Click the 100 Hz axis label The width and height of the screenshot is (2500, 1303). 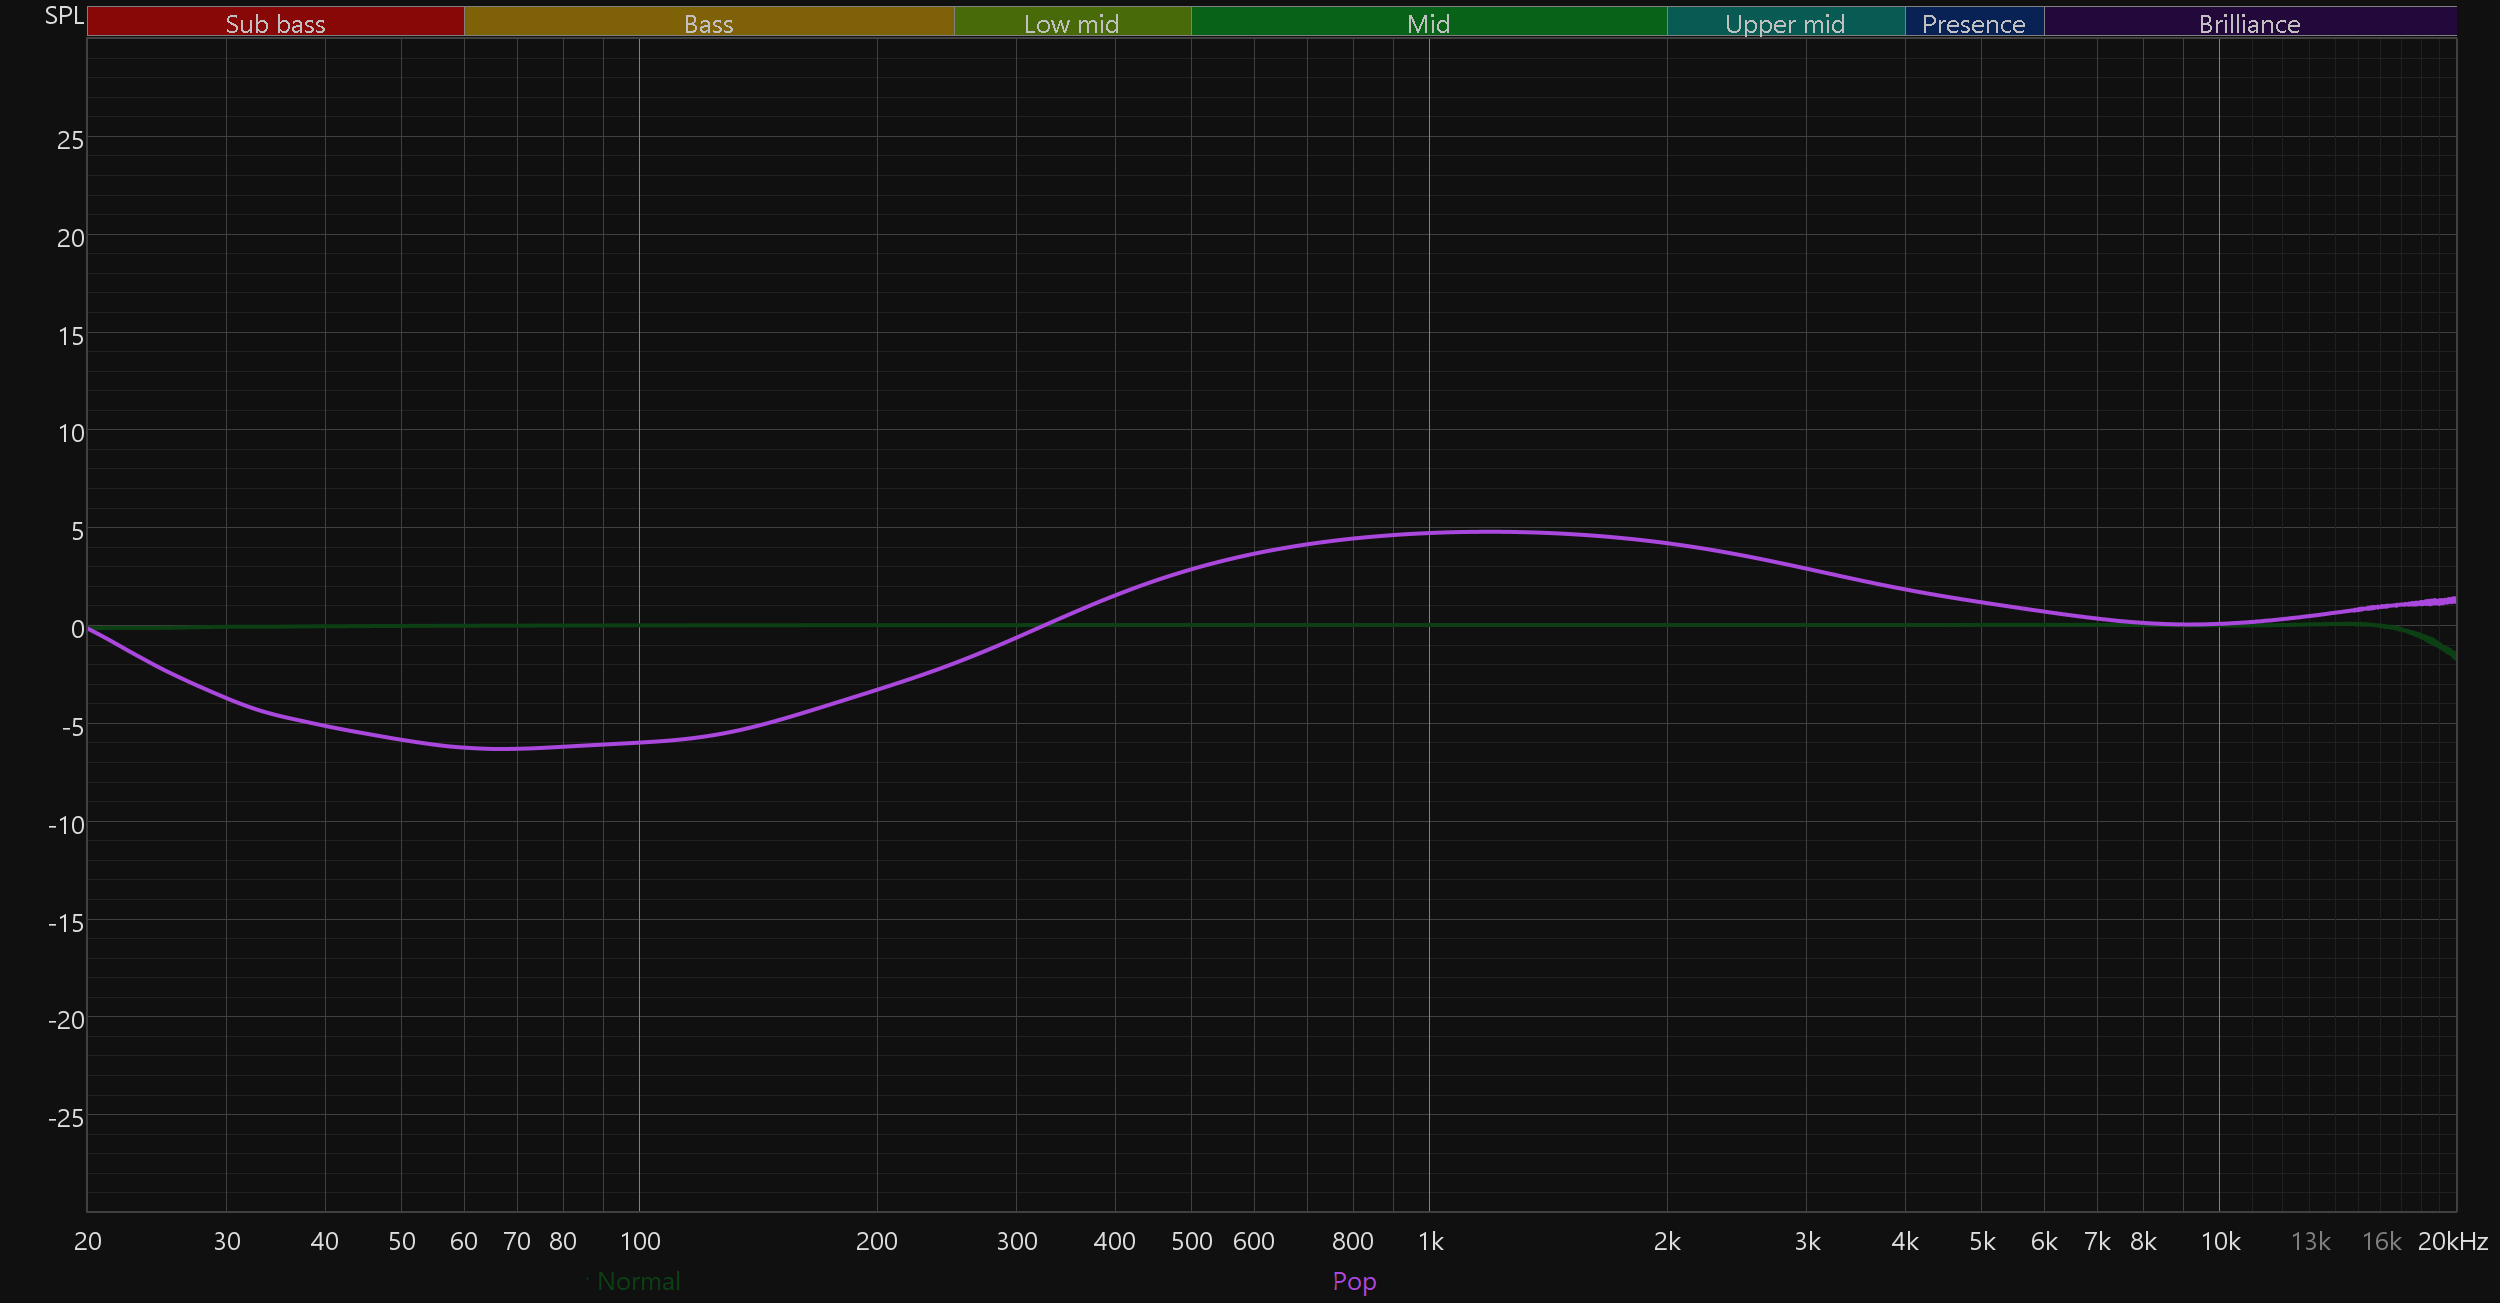[640, 1241]
